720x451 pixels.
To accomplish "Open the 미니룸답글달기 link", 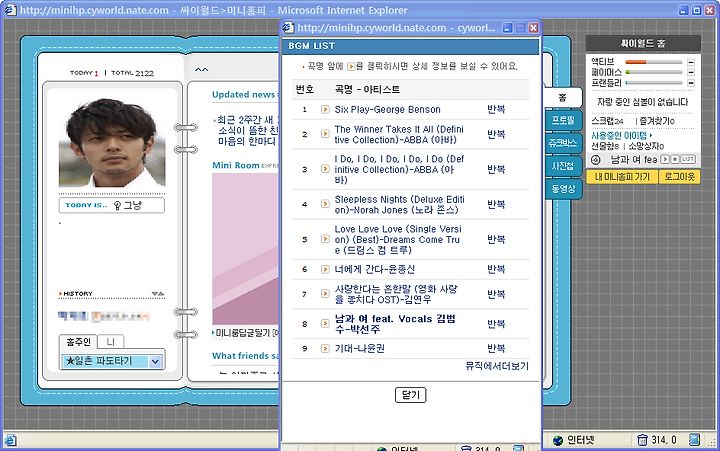I will coord(247,333).
